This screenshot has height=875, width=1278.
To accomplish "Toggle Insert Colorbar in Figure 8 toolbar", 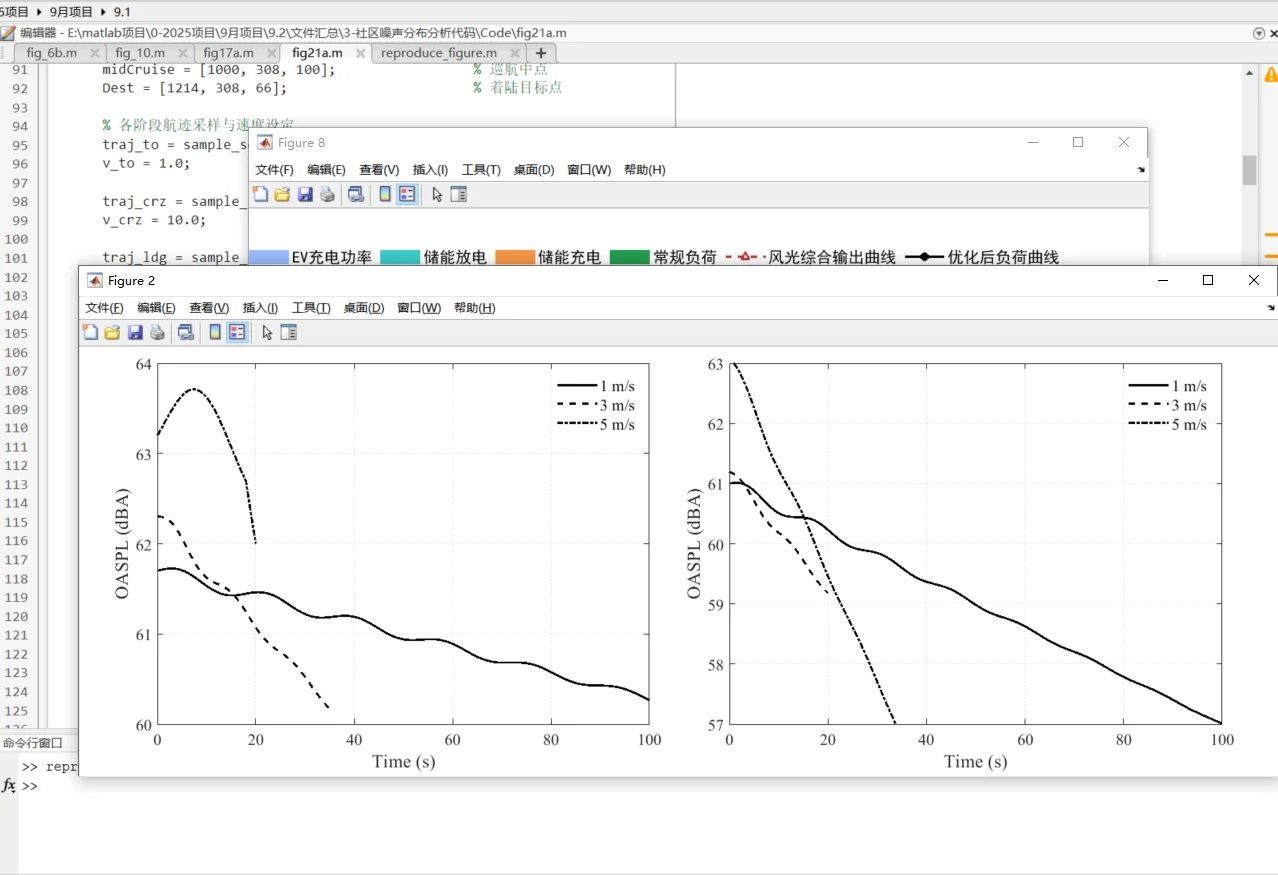I will point(385,194).
